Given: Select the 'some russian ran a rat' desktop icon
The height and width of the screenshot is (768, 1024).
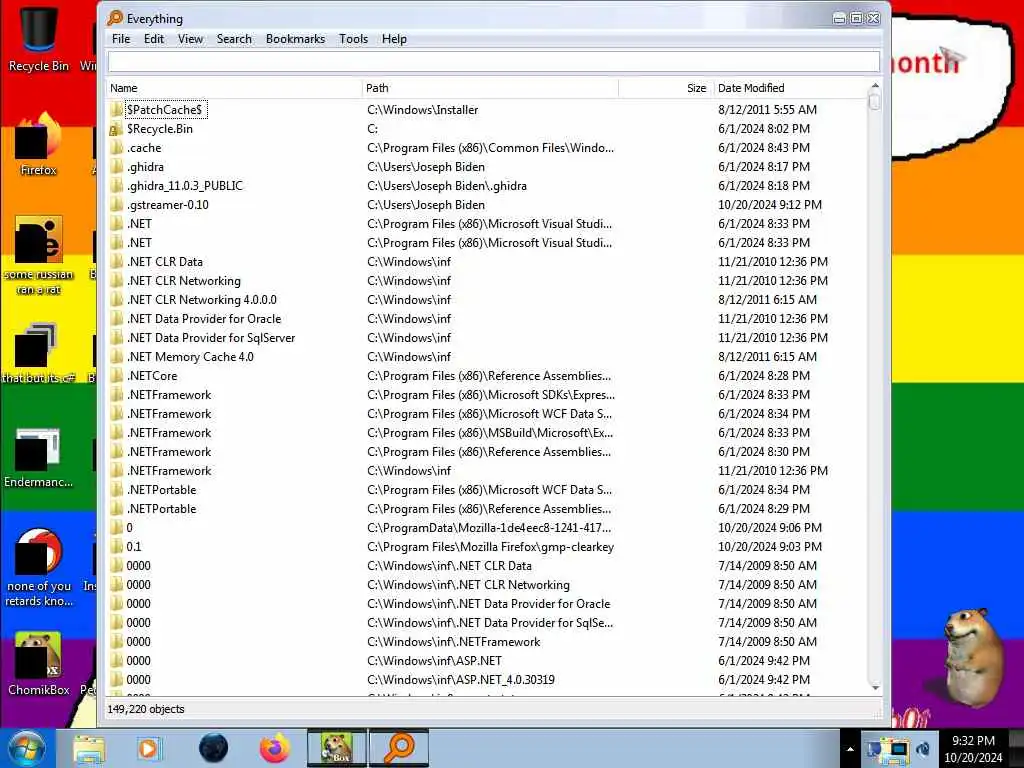Looking at the screenshot, I should (39, 255).
